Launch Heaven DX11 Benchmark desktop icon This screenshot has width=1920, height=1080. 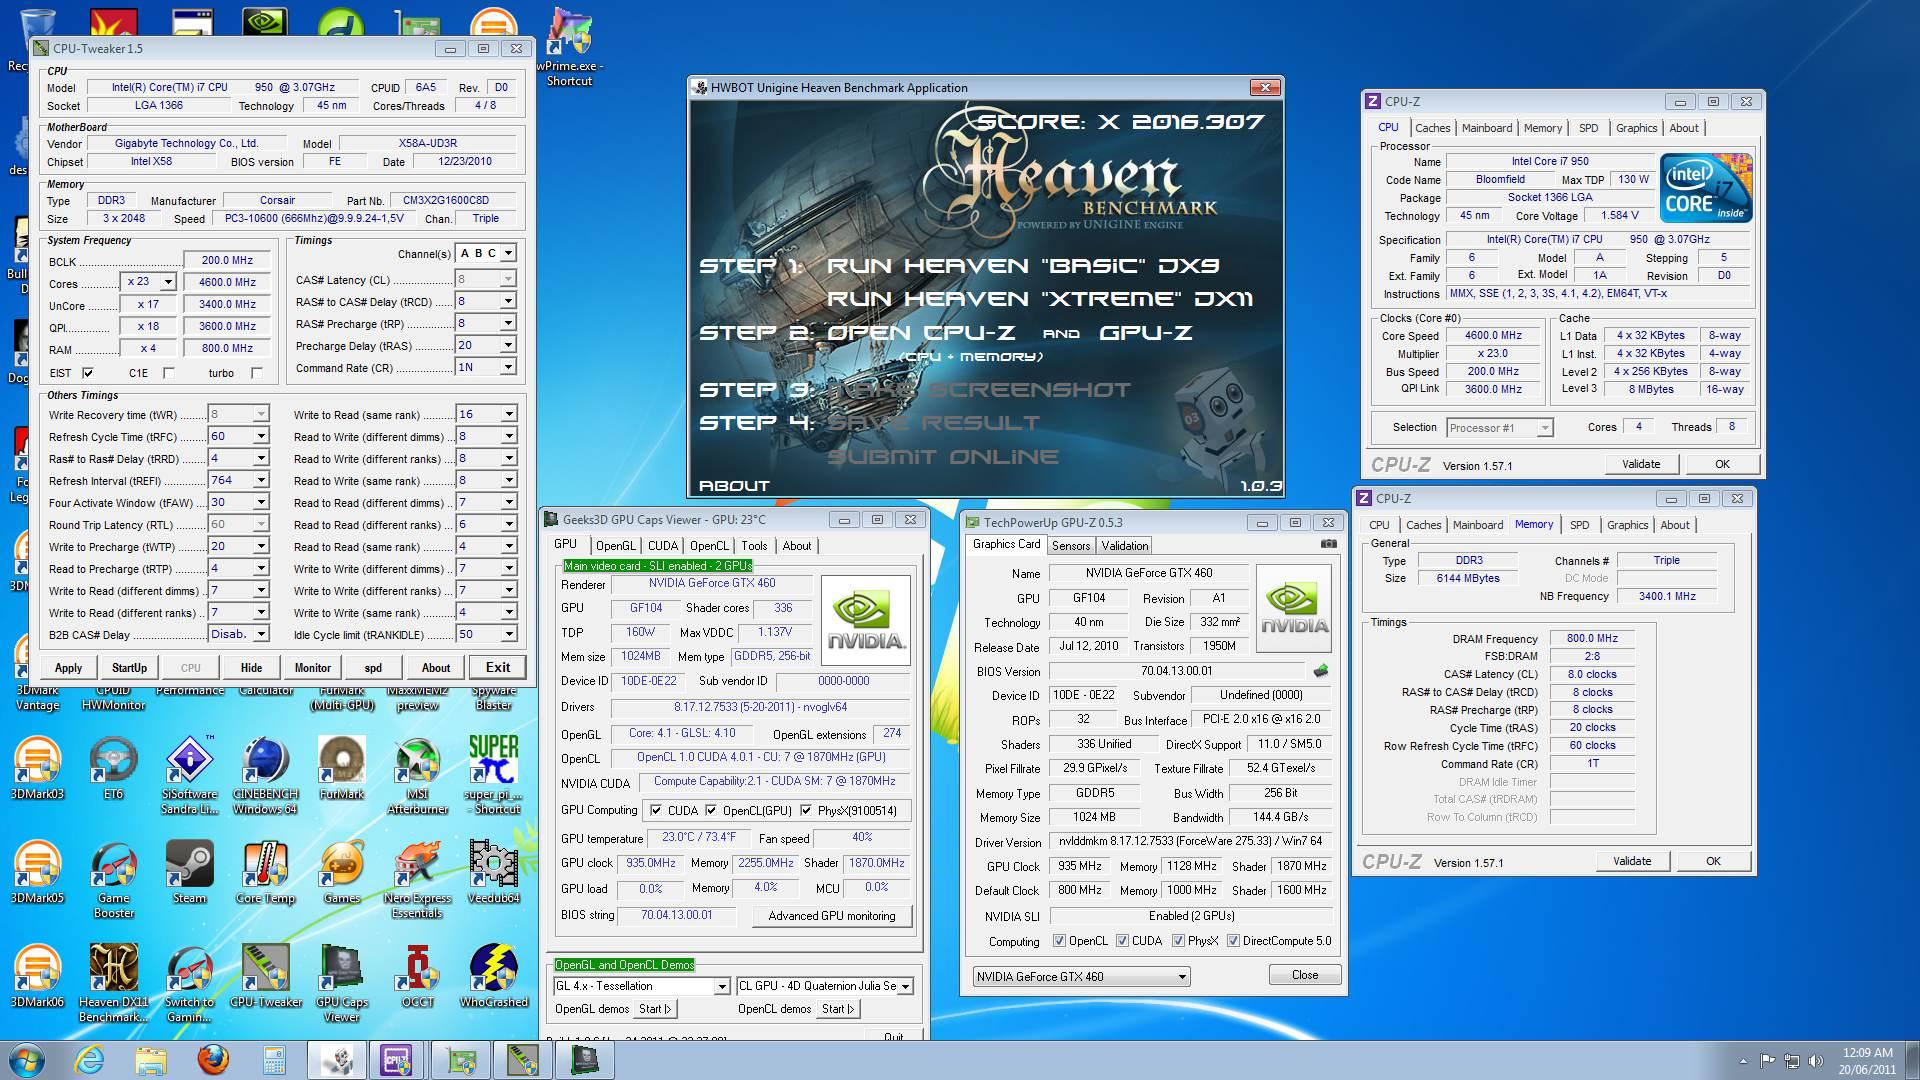[x=113, y=984]
